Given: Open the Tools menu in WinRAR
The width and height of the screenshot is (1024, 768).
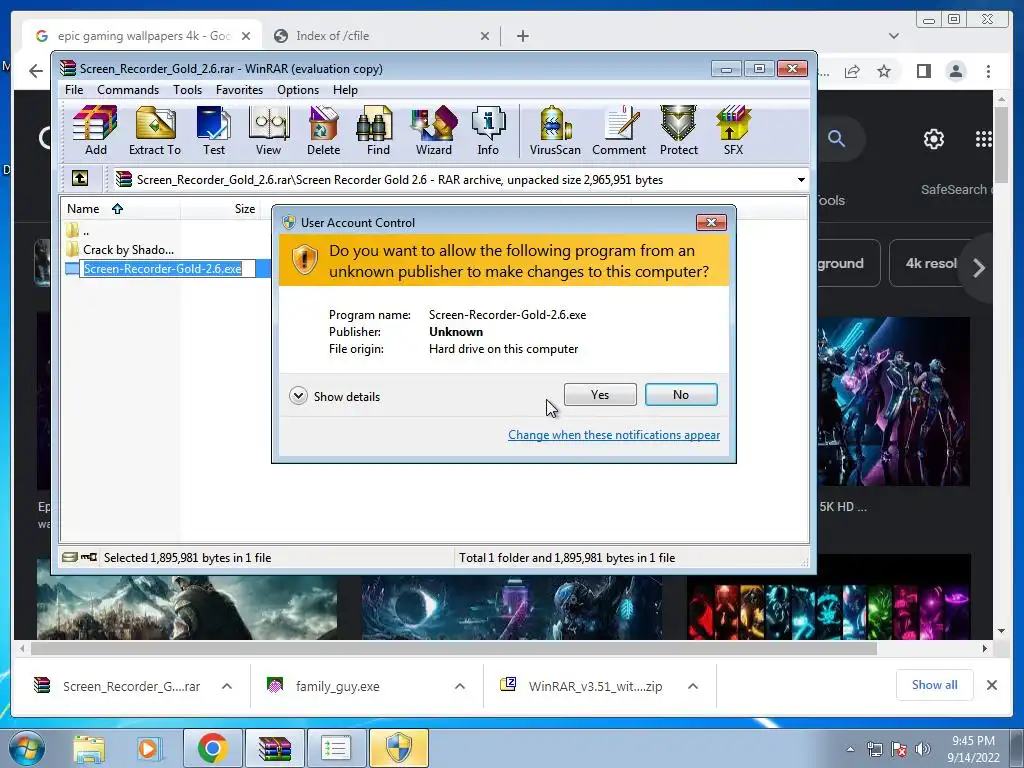Looking at the screenshot, I should tap(187, 89).
